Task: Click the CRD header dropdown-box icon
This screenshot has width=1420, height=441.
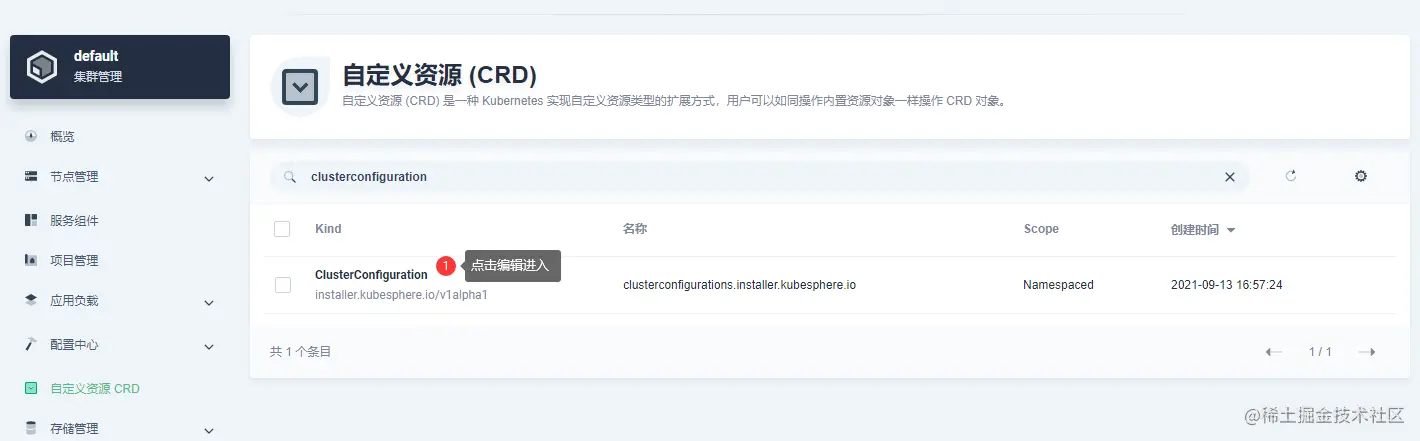Action: [x=301, y=86]
